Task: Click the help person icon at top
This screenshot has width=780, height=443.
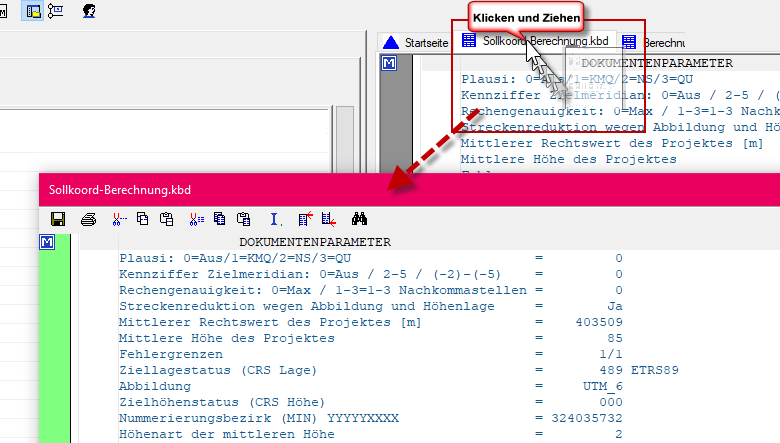Action: tap(90, 11)
